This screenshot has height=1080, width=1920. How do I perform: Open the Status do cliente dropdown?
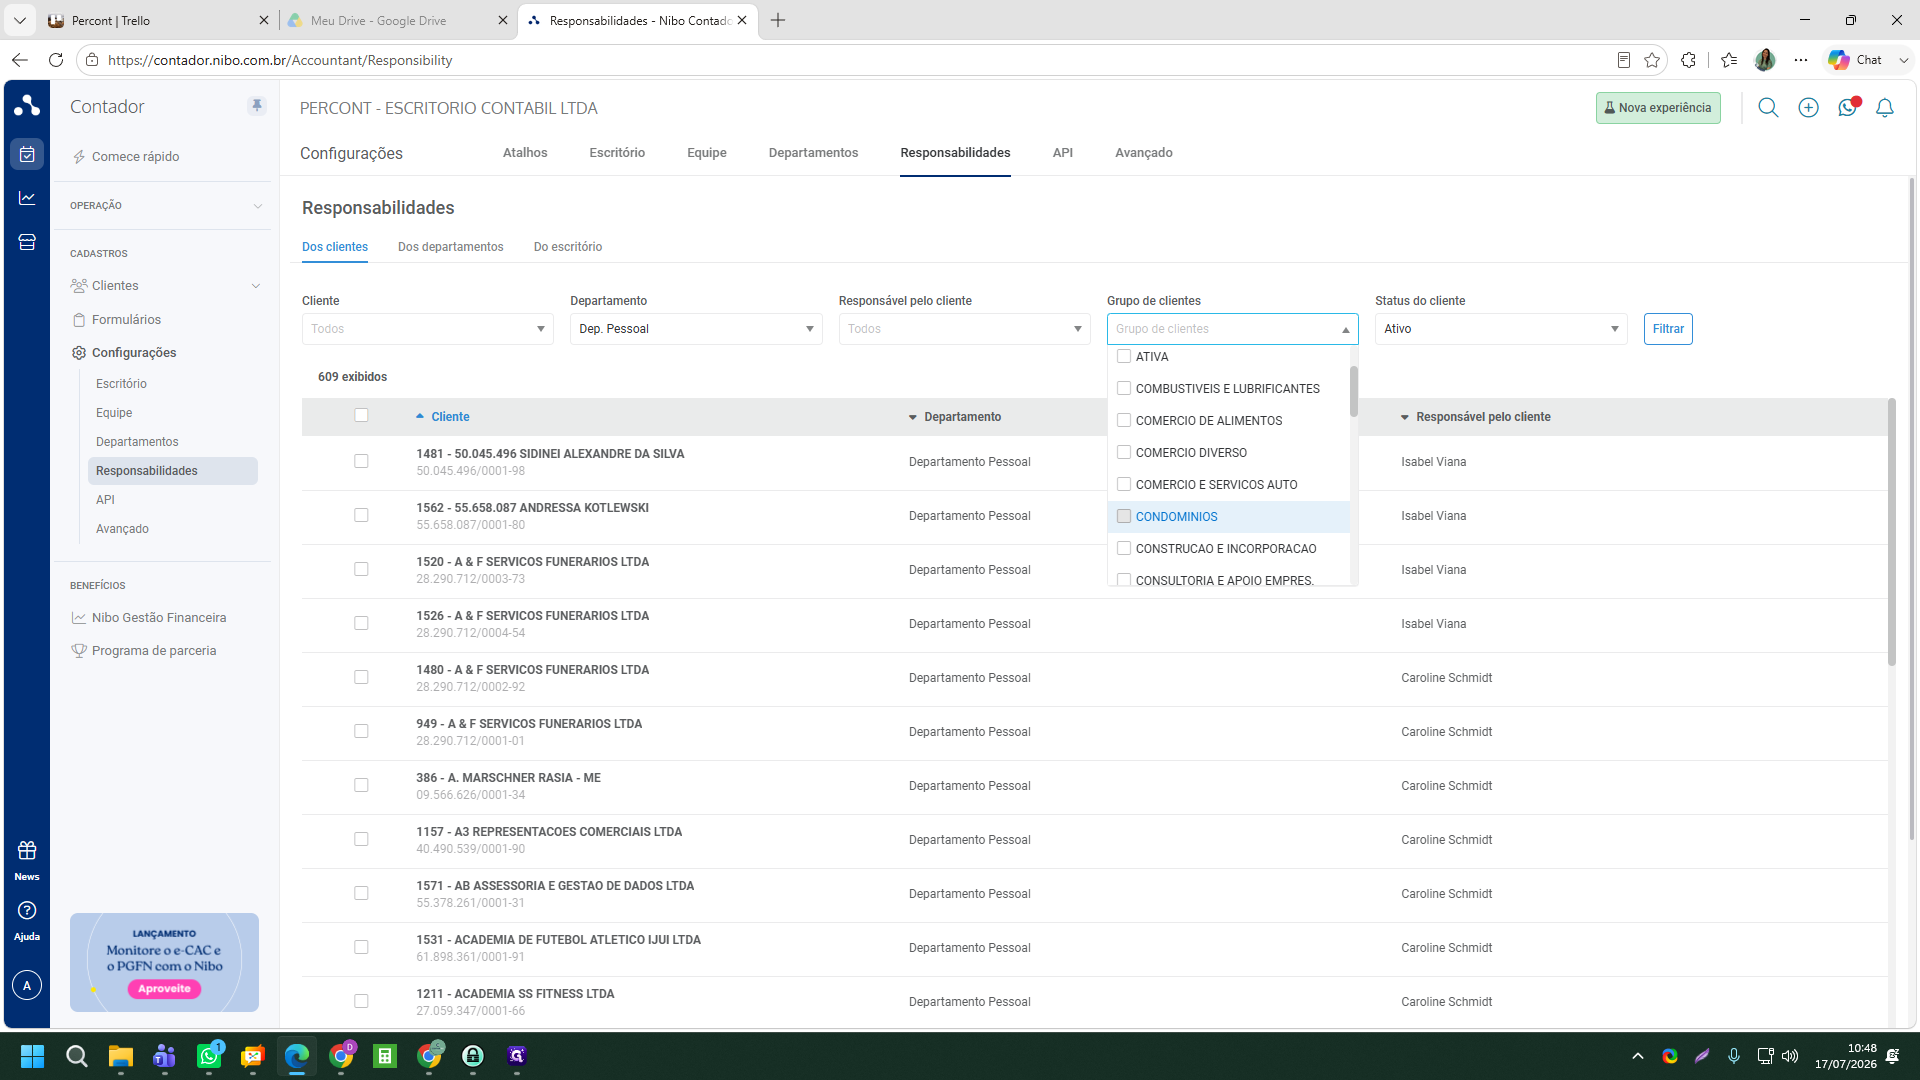[1501, 329]
